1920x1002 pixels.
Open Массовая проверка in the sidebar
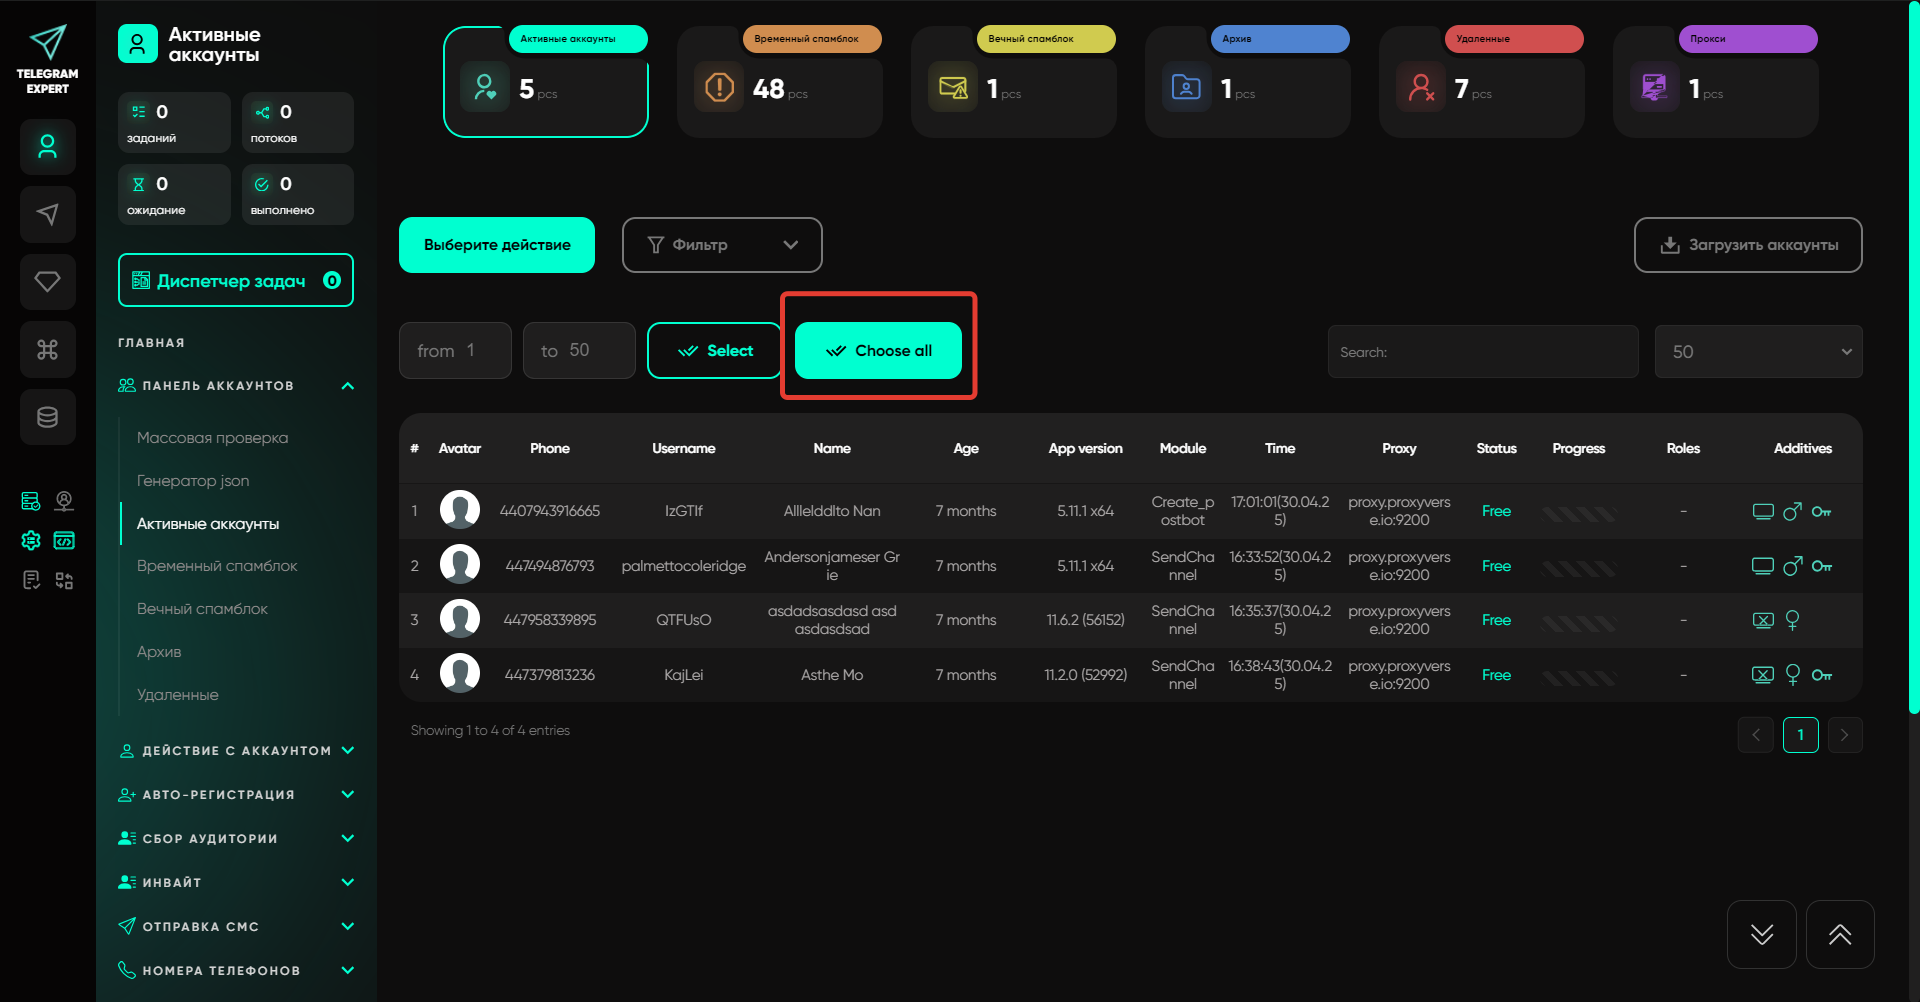(212, 438)
